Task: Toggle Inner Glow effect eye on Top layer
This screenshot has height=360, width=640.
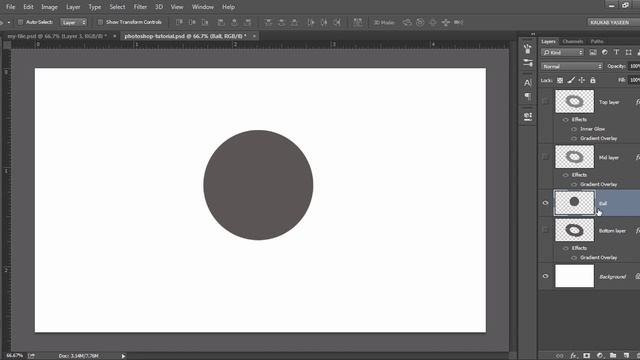Action: coord(574,129)
